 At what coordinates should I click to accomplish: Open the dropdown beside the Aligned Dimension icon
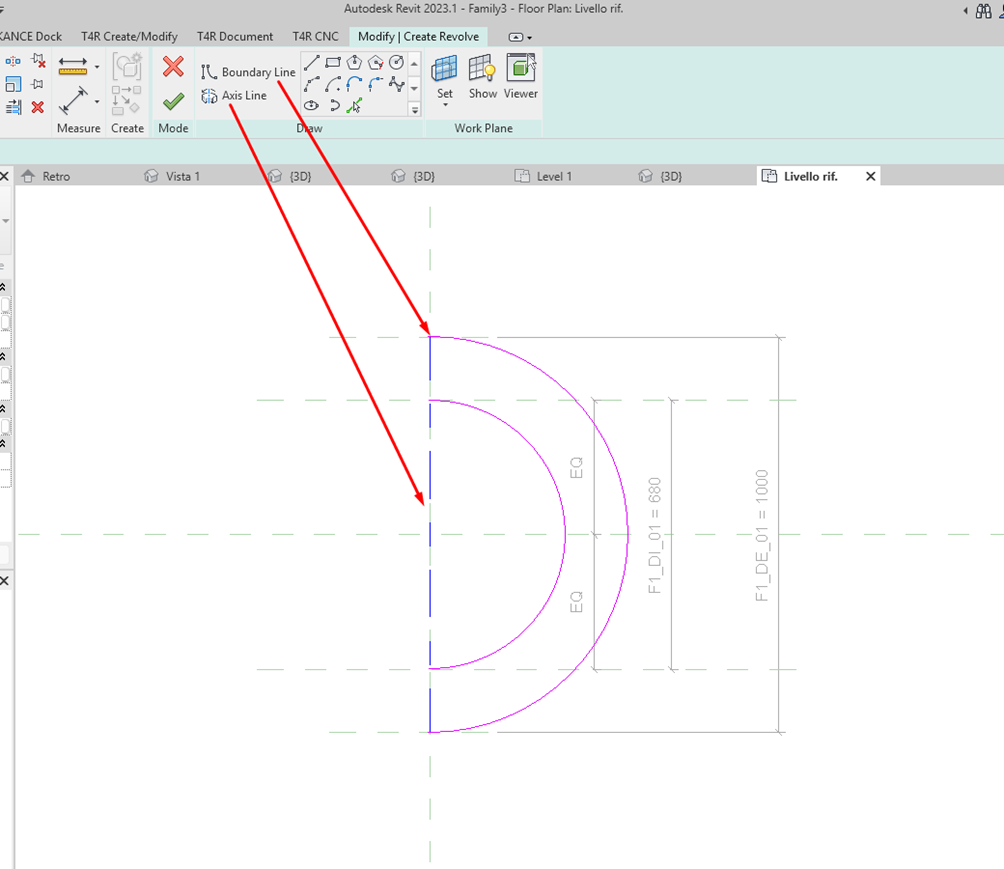pos(97,101)
